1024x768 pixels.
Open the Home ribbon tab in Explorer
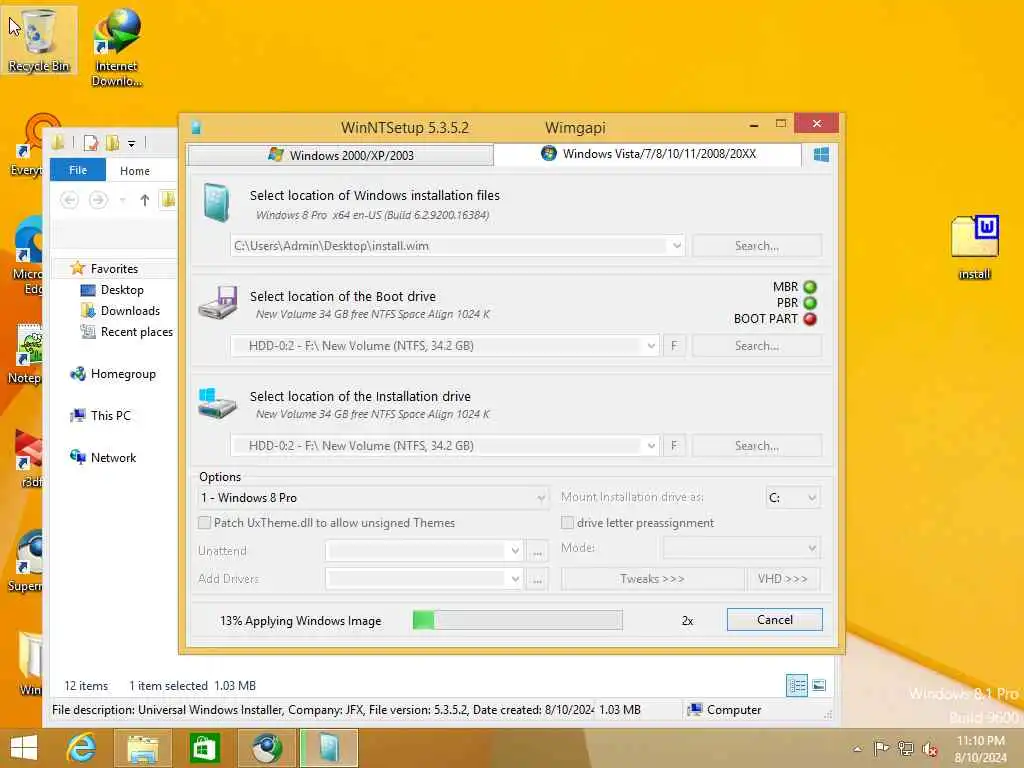tap(135, 170)
